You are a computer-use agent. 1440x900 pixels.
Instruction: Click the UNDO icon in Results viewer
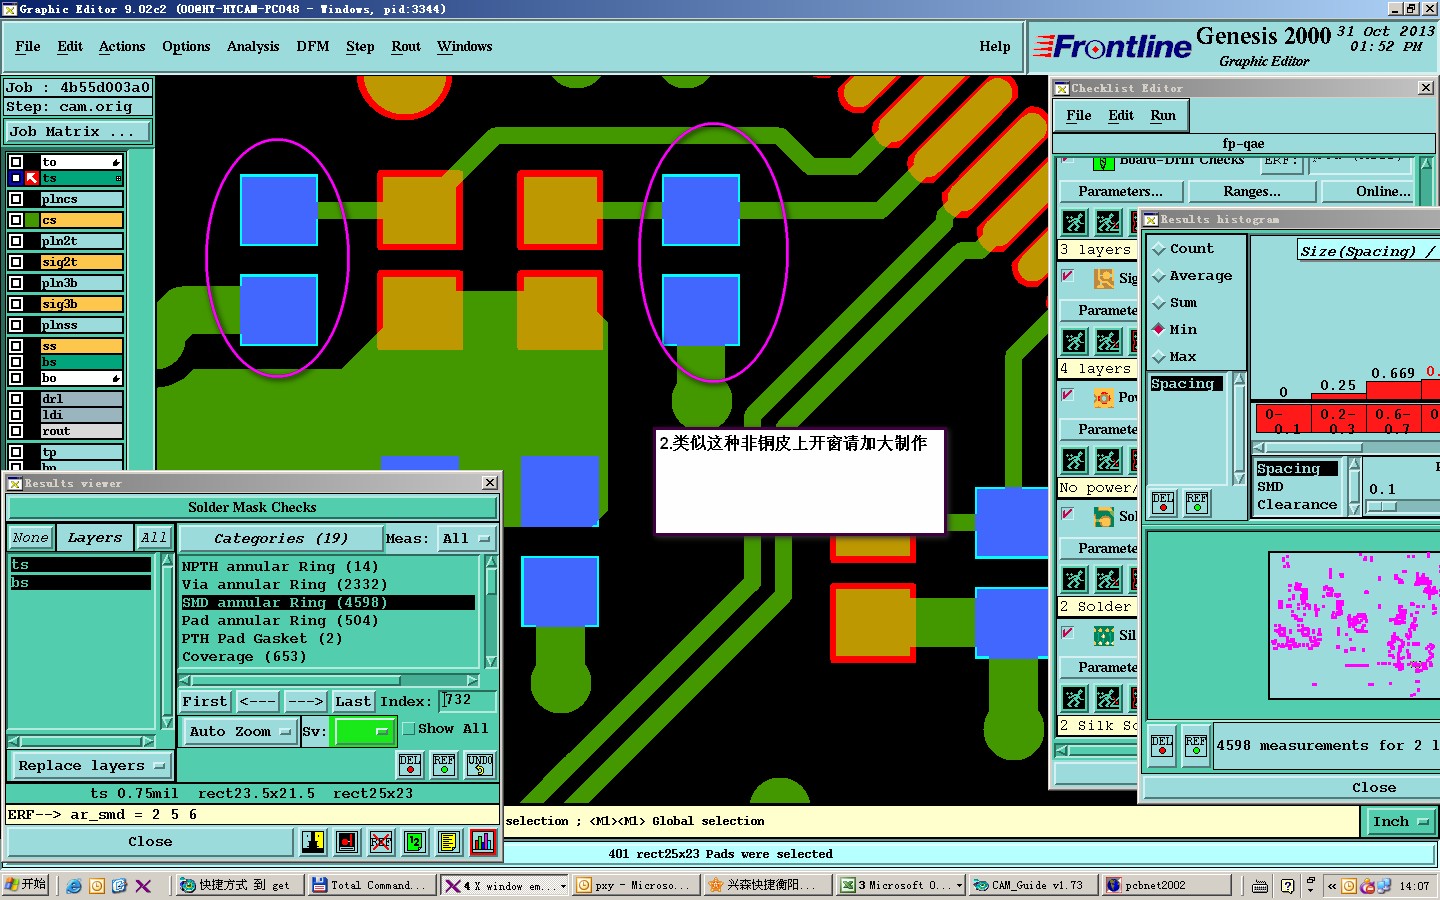[x=480, y=765]
